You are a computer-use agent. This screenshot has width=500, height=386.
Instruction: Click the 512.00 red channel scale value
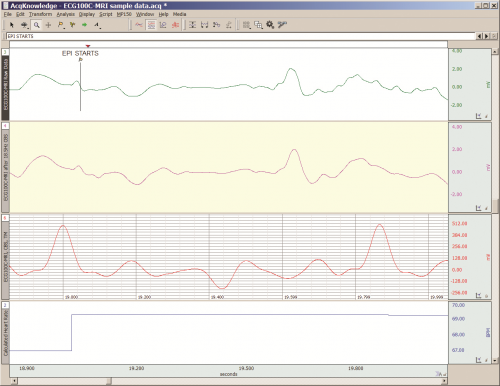click(459, 224)
